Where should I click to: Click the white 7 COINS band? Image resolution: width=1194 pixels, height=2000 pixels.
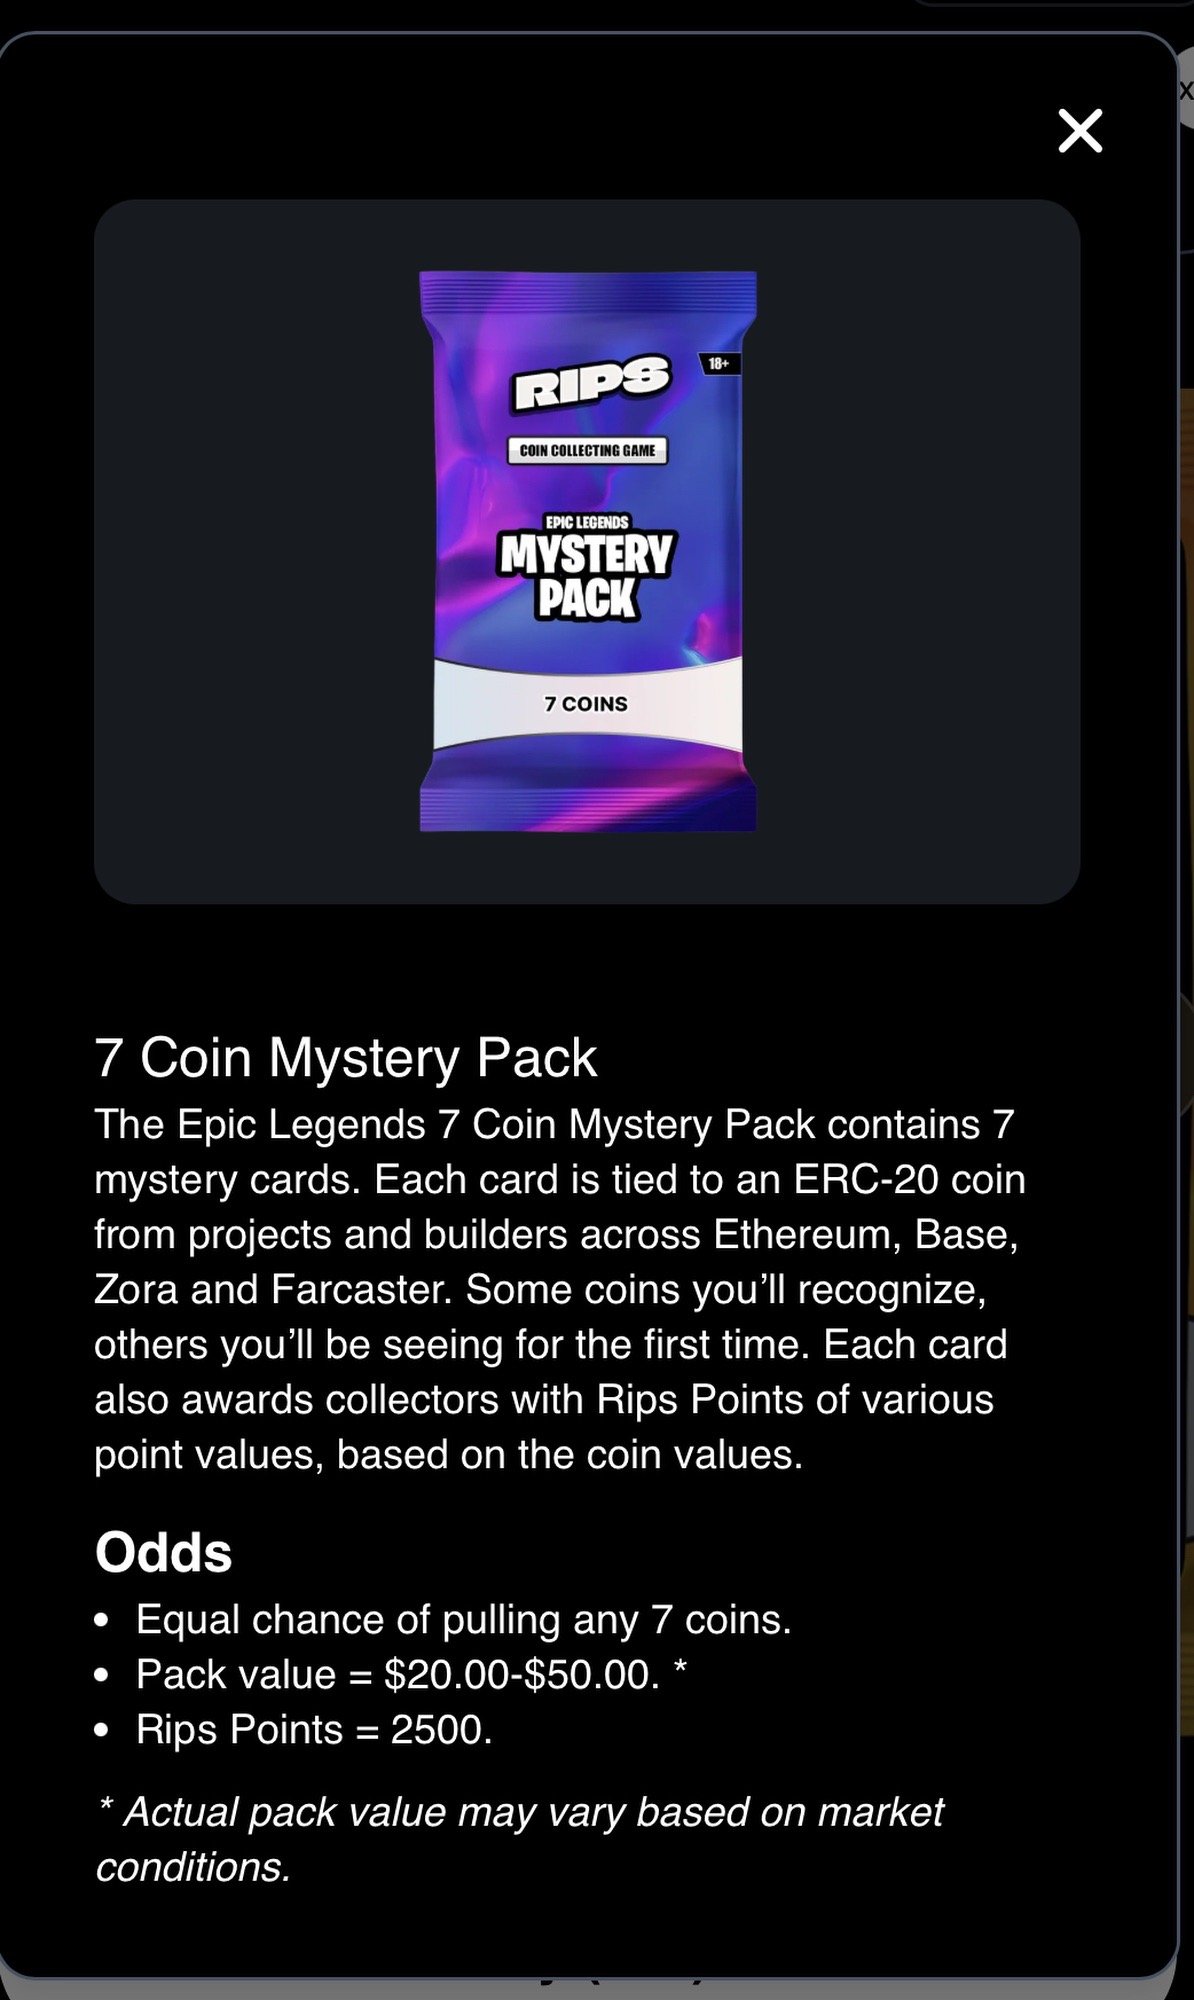[x=587, y=705]
